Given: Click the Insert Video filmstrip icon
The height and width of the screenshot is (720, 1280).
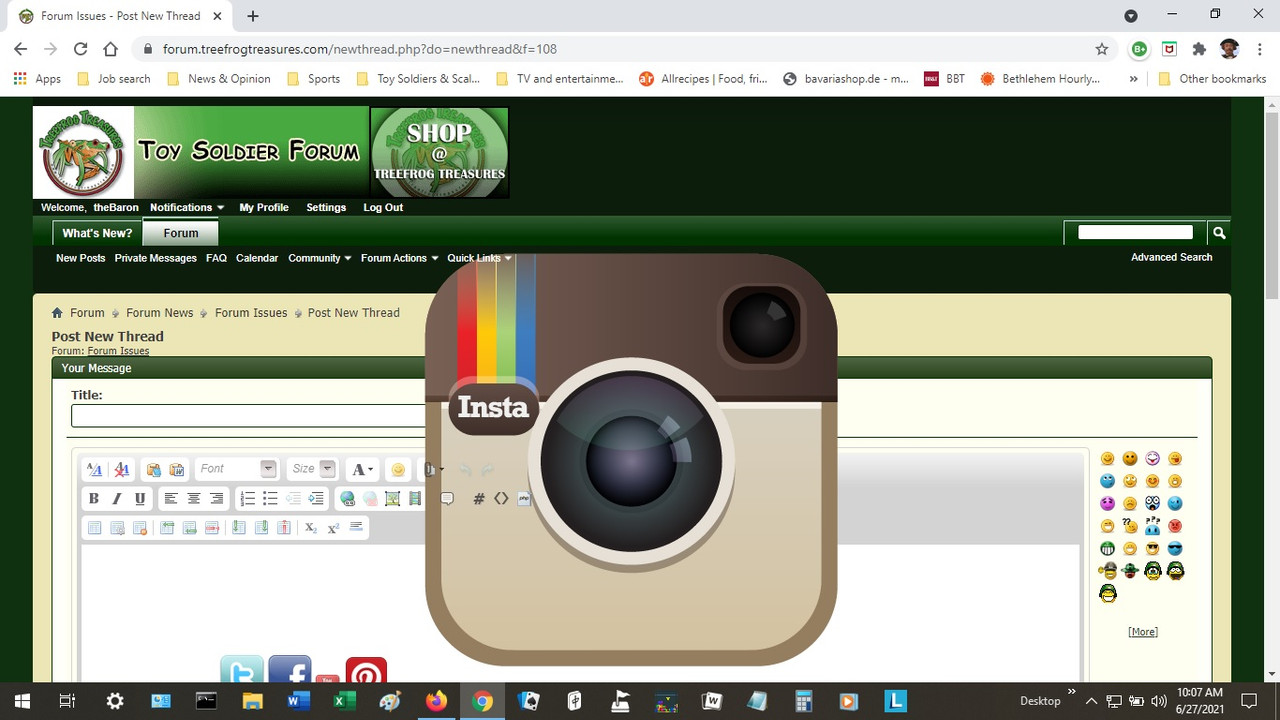Looking at the screenshot, I should tap(415, 498).
